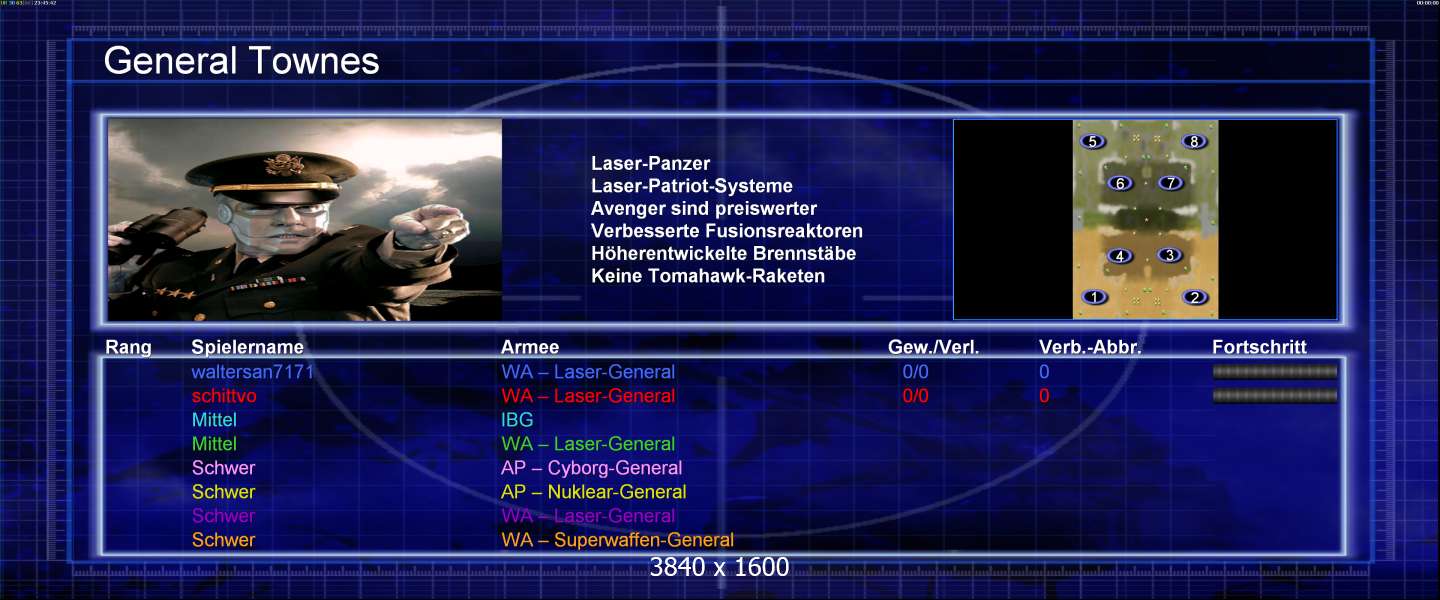Choose start position 6 on the map
The image size is (1440, 600).
[1120, 183]
